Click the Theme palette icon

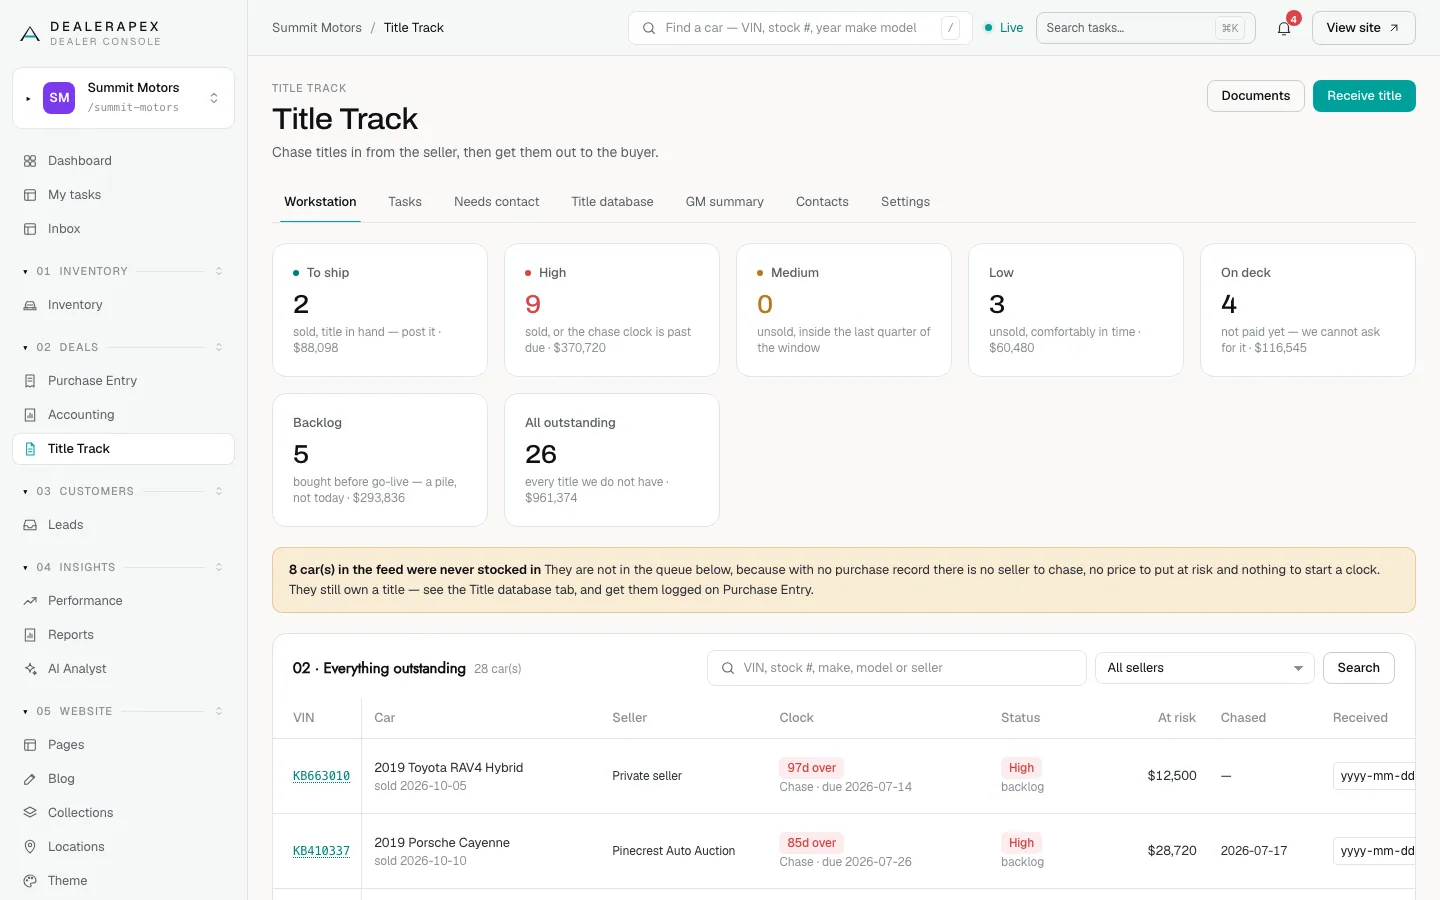click(x=30, y=881)
